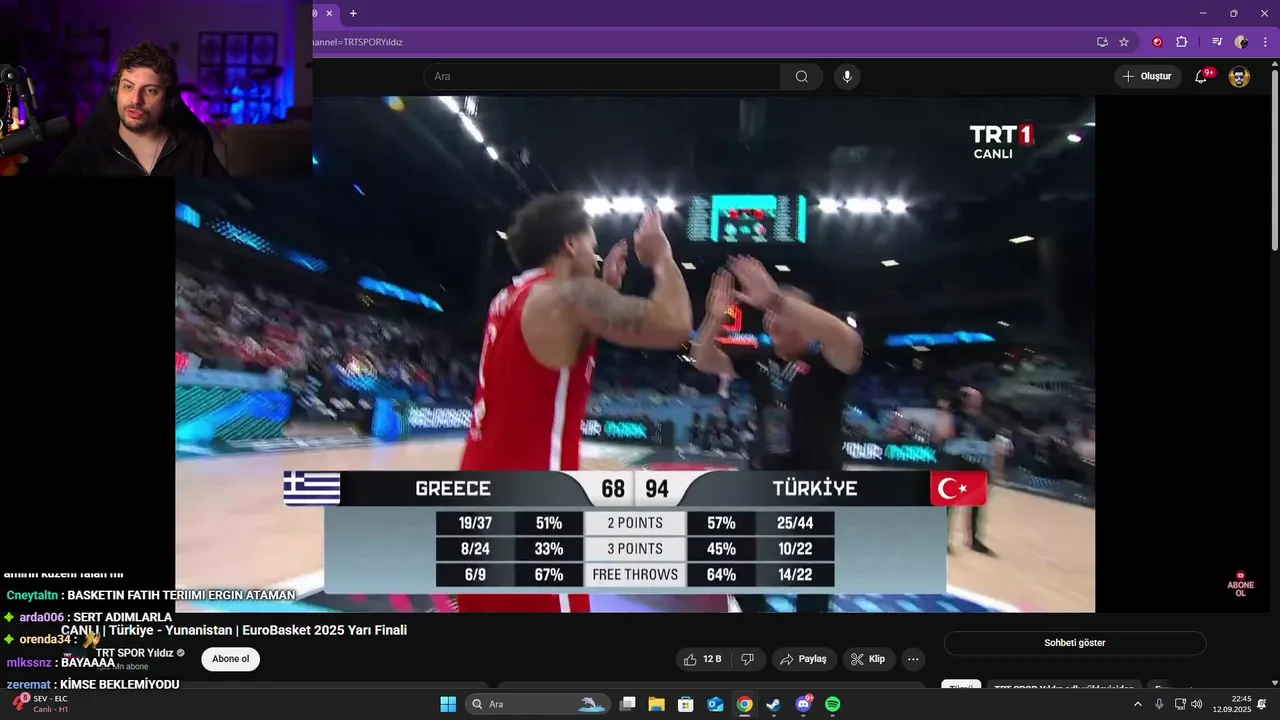
Task: Click ABONE OL watermark on video
Action: [1240, 585]
